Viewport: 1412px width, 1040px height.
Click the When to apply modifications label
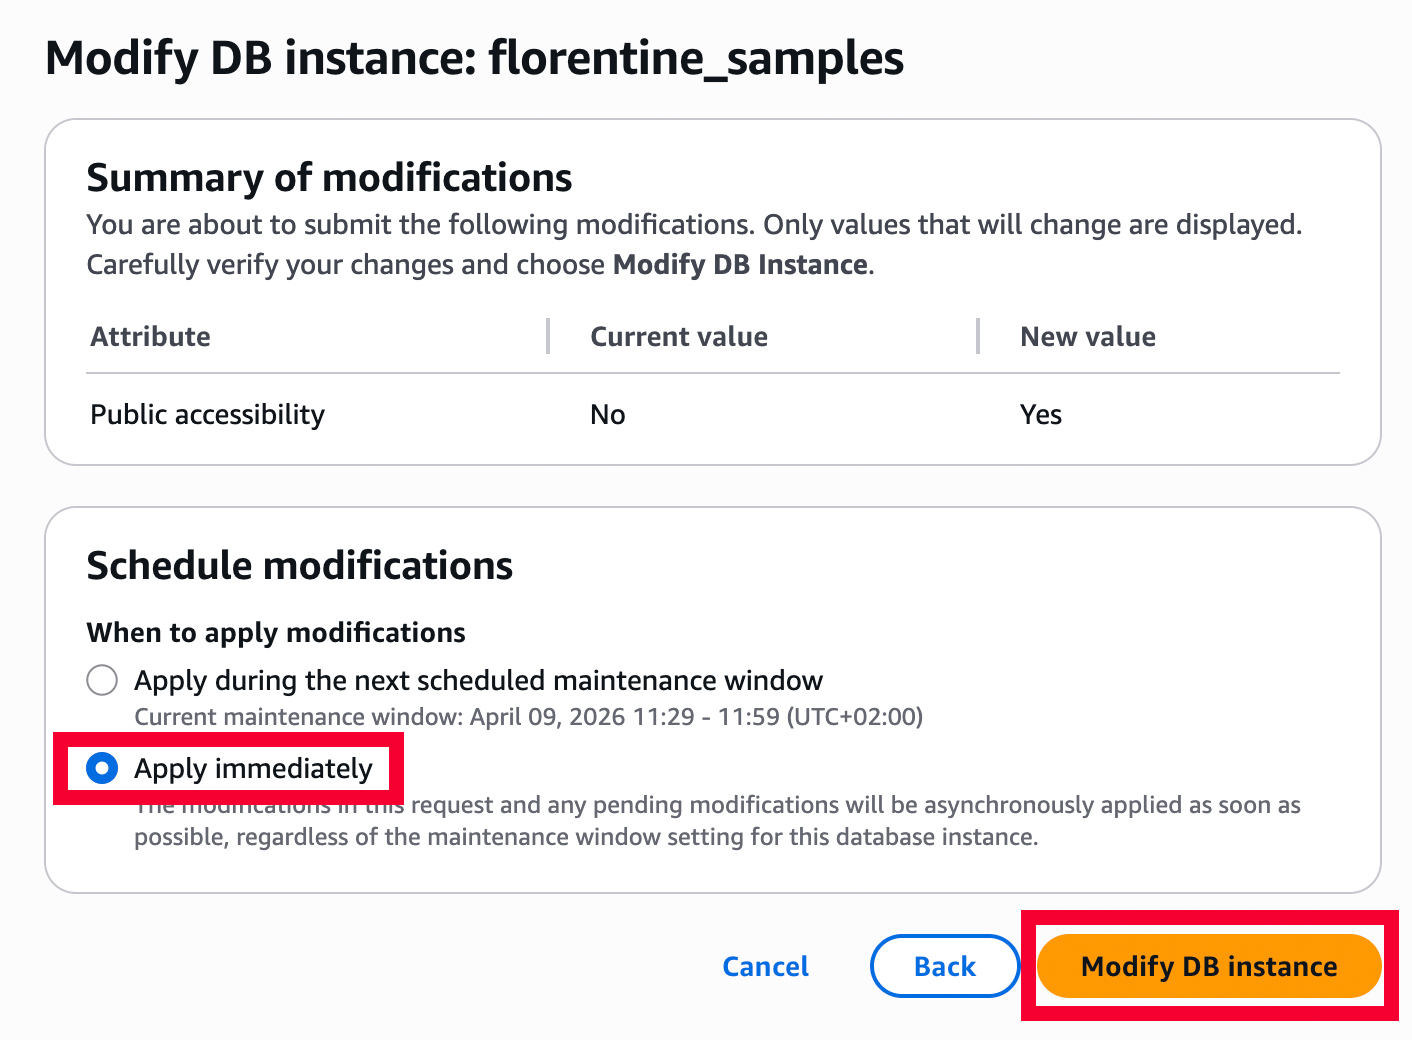276,633
